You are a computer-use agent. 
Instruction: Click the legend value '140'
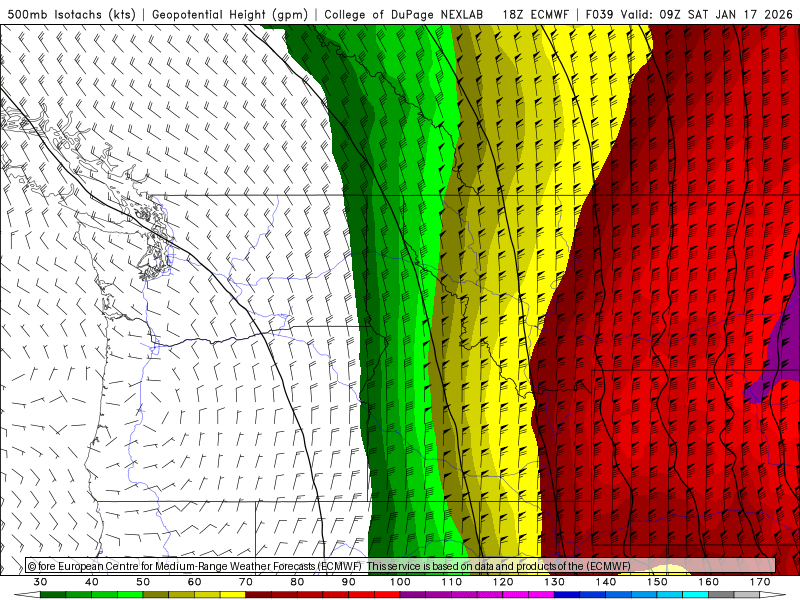tap(606, 582)
